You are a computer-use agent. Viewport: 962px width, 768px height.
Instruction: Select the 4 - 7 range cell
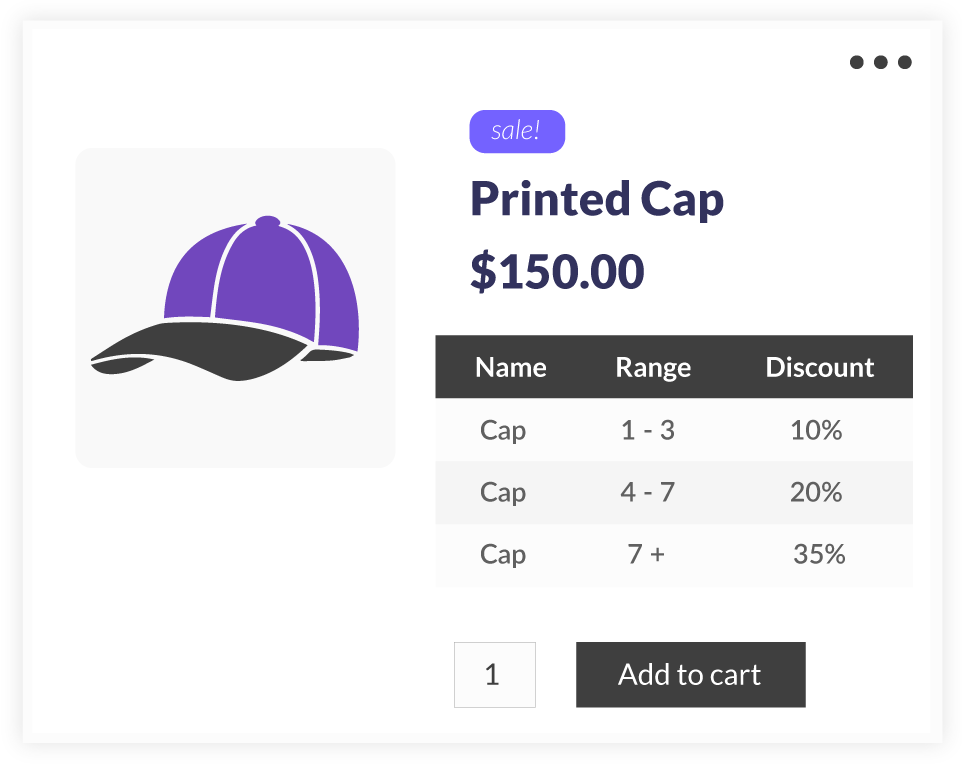click(648, 492)
